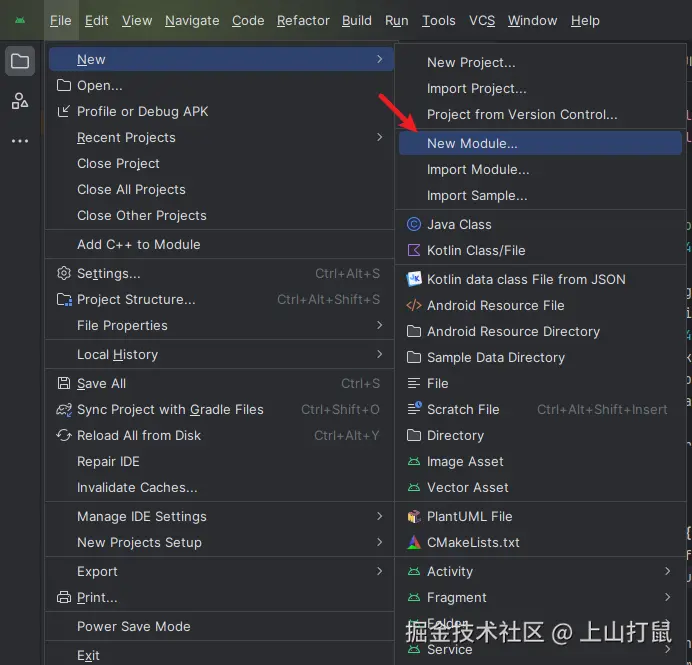Open the Edit menu
The height and width of the screenshot is (665, 692).
96,20
